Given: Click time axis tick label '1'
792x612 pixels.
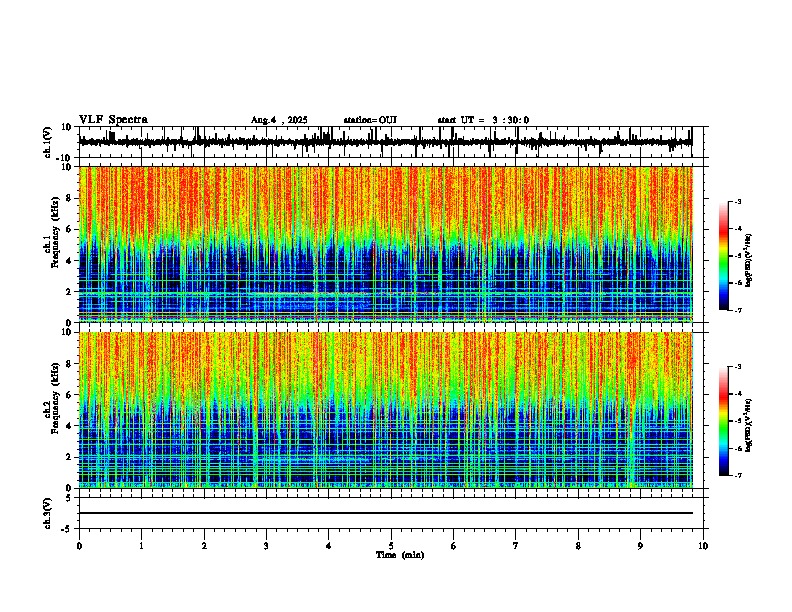Looking at the screenshot, I should pyautogui.click(x=141, y=546).
